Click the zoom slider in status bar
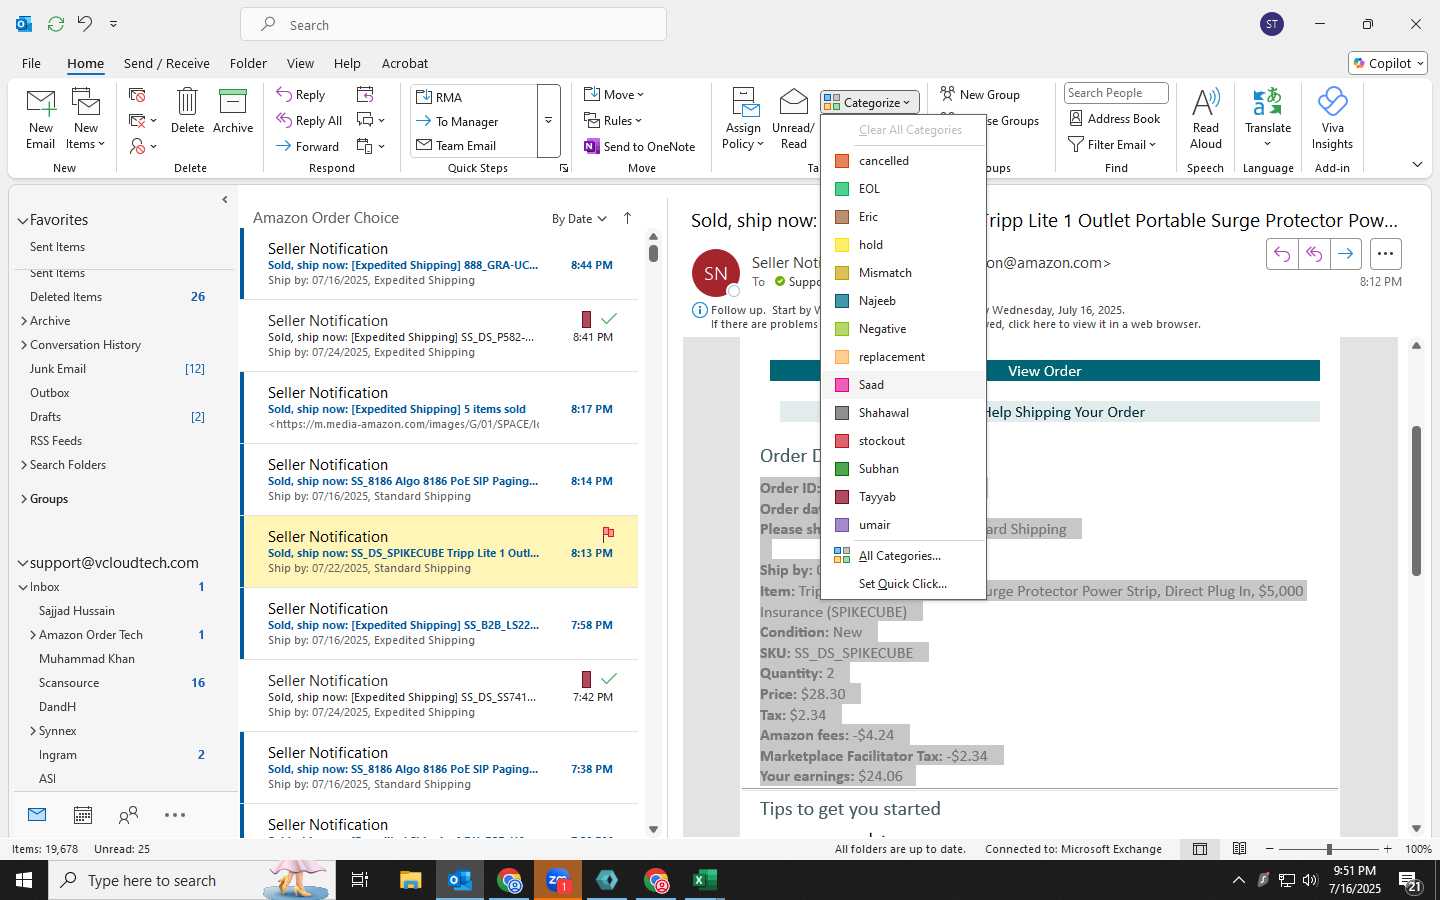Image resolution: width=1440 pixels, height=900 pixels. coord(1329,849)
